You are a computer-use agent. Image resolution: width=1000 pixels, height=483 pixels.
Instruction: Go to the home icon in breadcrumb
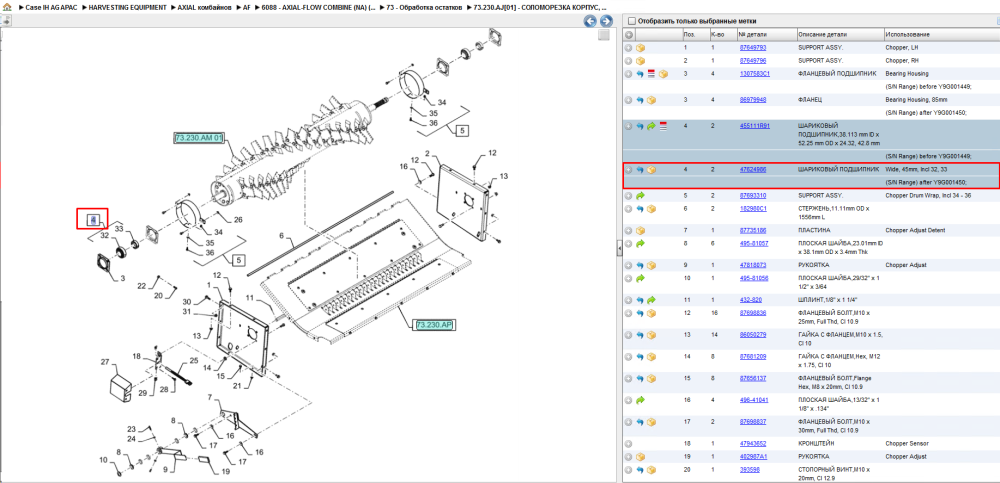pos(6,6)
